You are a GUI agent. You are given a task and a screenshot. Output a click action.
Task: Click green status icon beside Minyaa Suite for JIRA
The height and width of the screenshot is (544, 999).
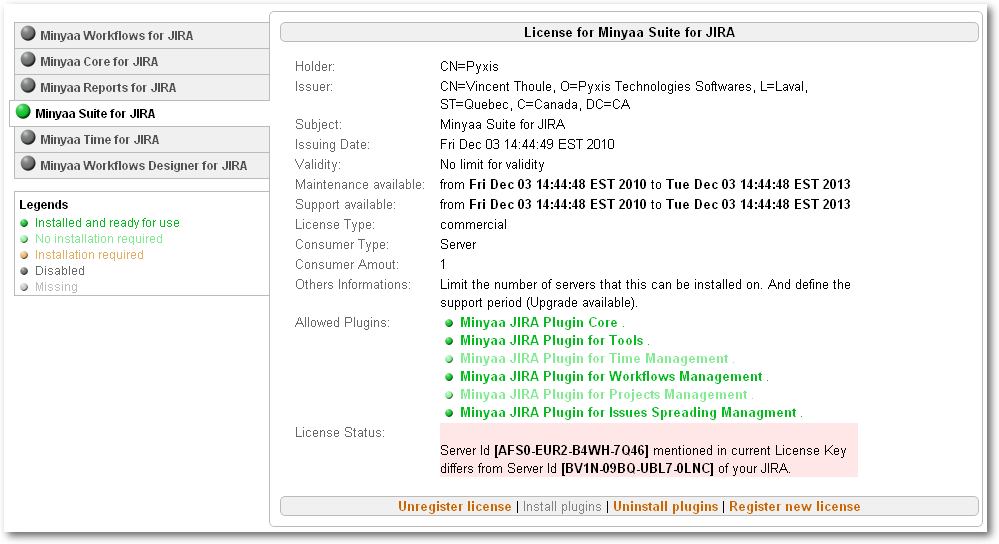pyautogui.click(x=23, y=111)
